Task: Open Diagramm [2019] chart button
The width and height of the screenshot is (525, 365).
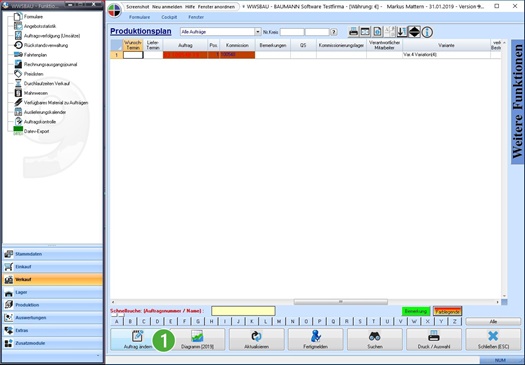Action: (197, 339)
